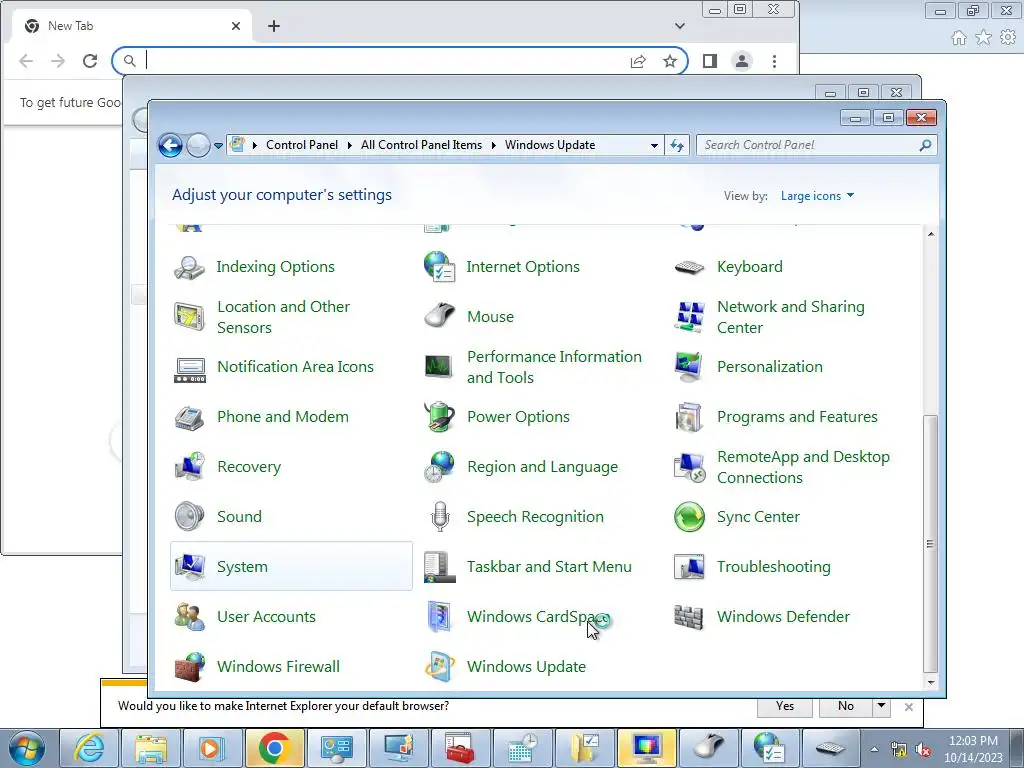Open the Internet Options icon

tap(440, 267)
